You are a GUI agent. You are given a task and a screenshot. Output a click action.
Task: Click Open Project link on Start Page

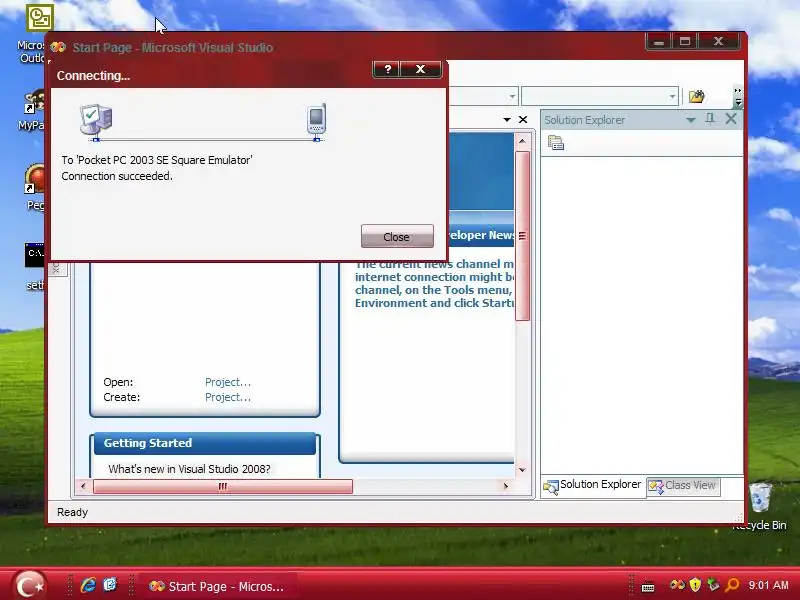point(228,382)
